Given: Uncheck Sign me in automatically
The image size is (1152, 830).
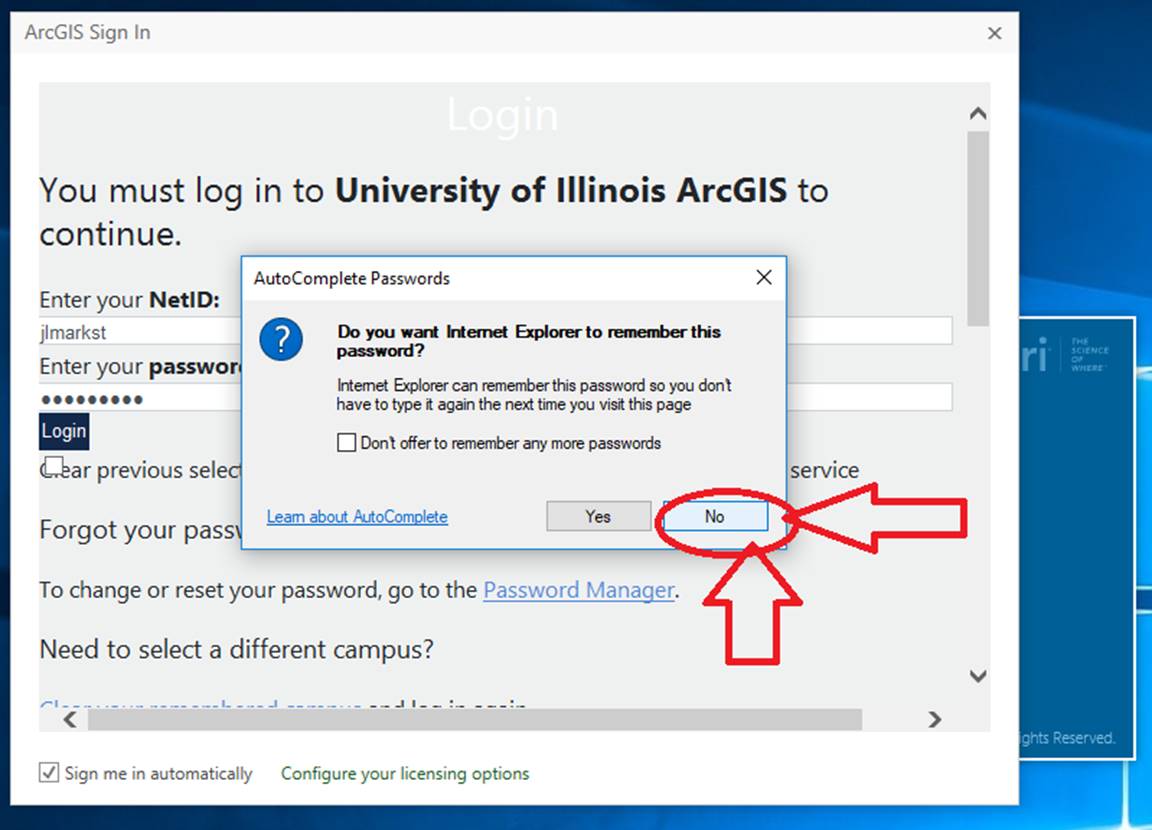Looking at the screenshot, I should coord(48,773).
